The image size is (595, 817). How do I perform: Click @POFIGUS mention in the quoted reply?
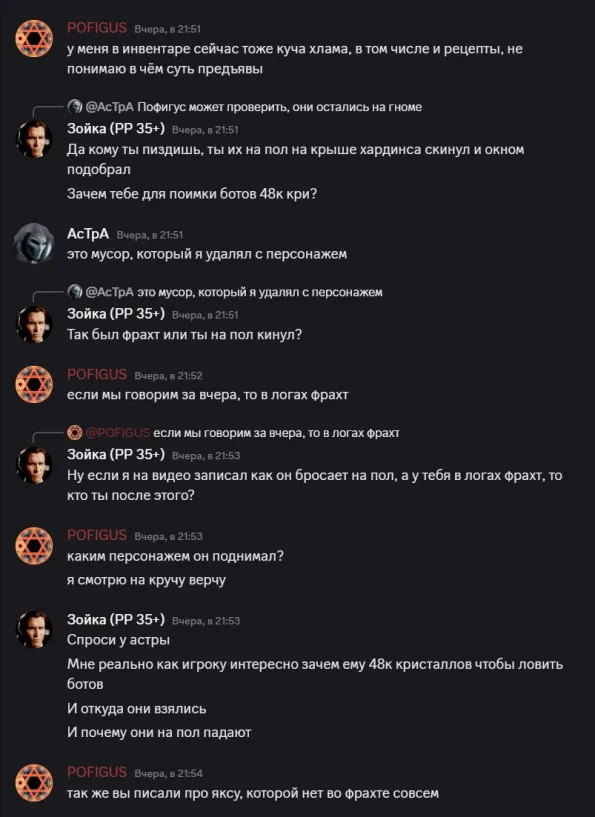click(x=117, y=432)
